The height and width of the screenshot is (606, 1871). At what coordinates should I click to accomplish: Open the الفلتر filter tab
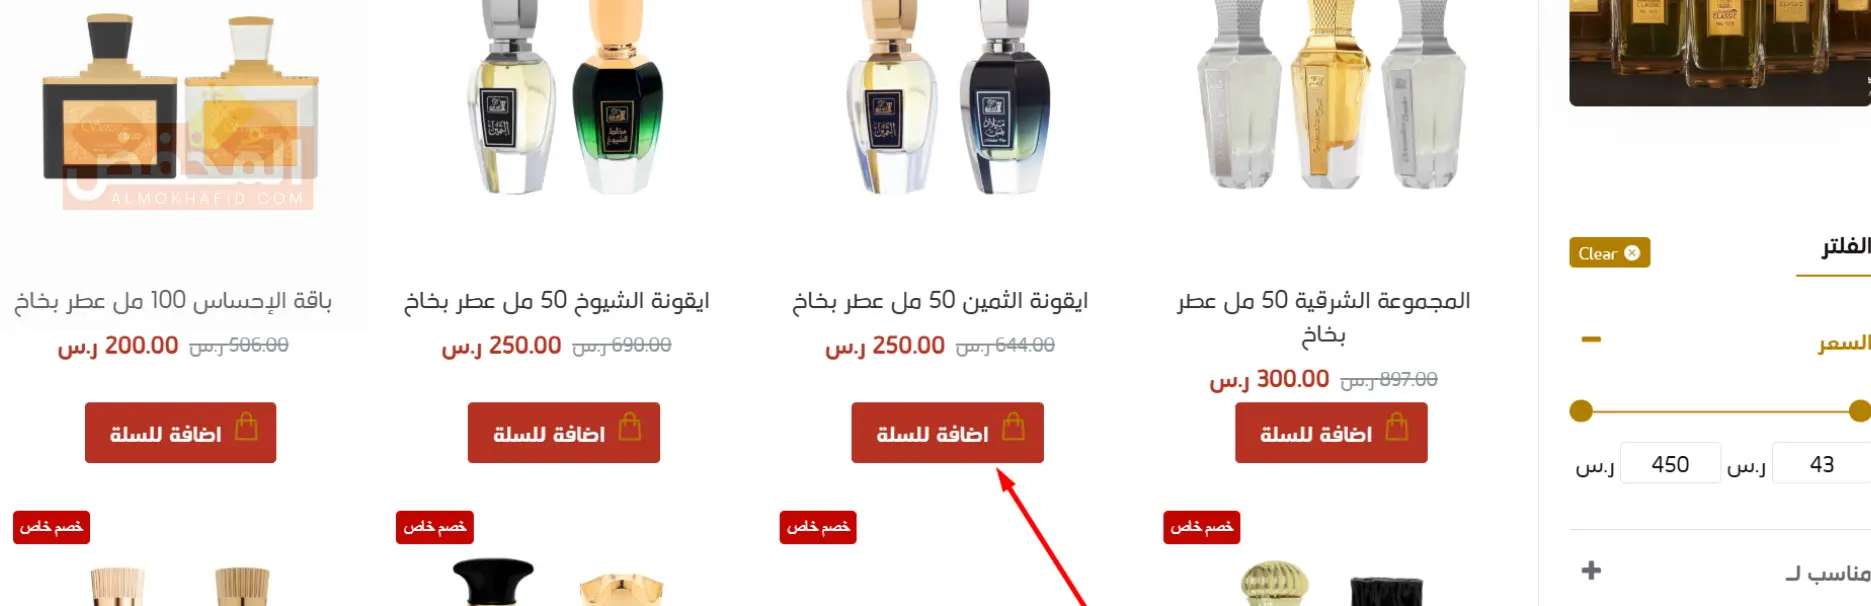click(x=1844, y=247)
